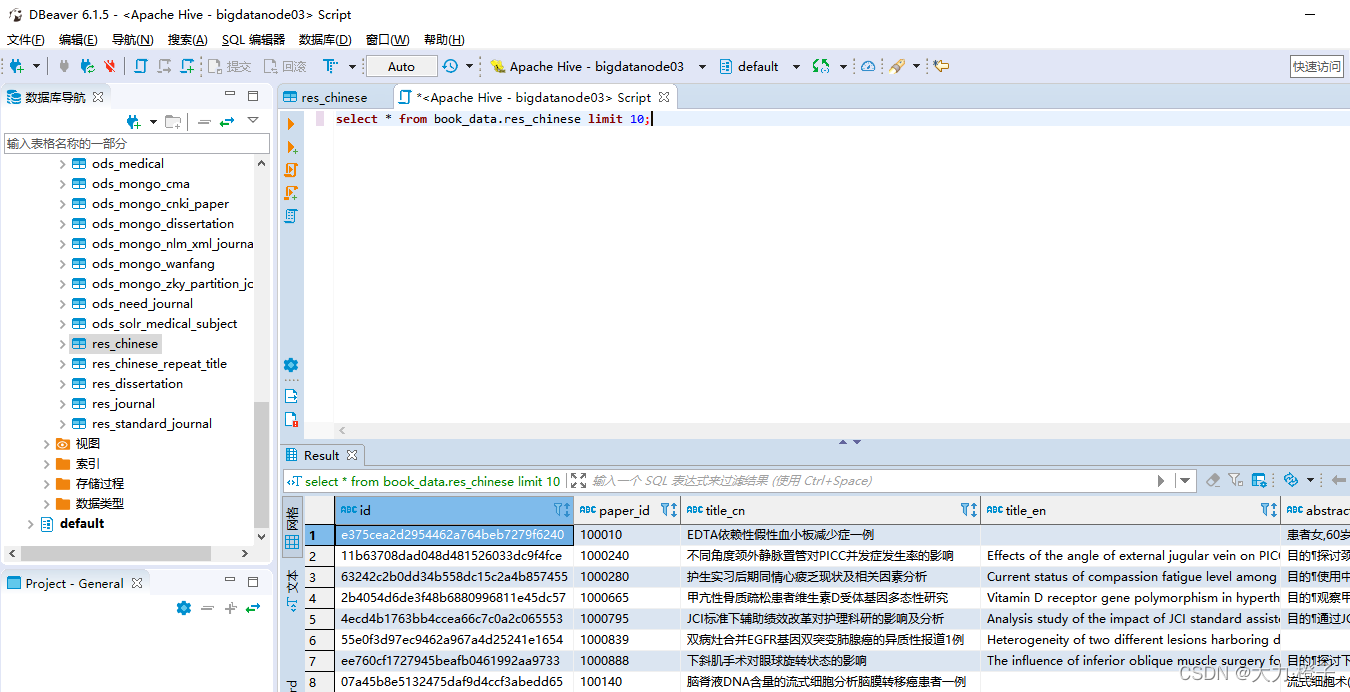
Task: Open the transaction mode icon dropdown
Action: (352, 66)
